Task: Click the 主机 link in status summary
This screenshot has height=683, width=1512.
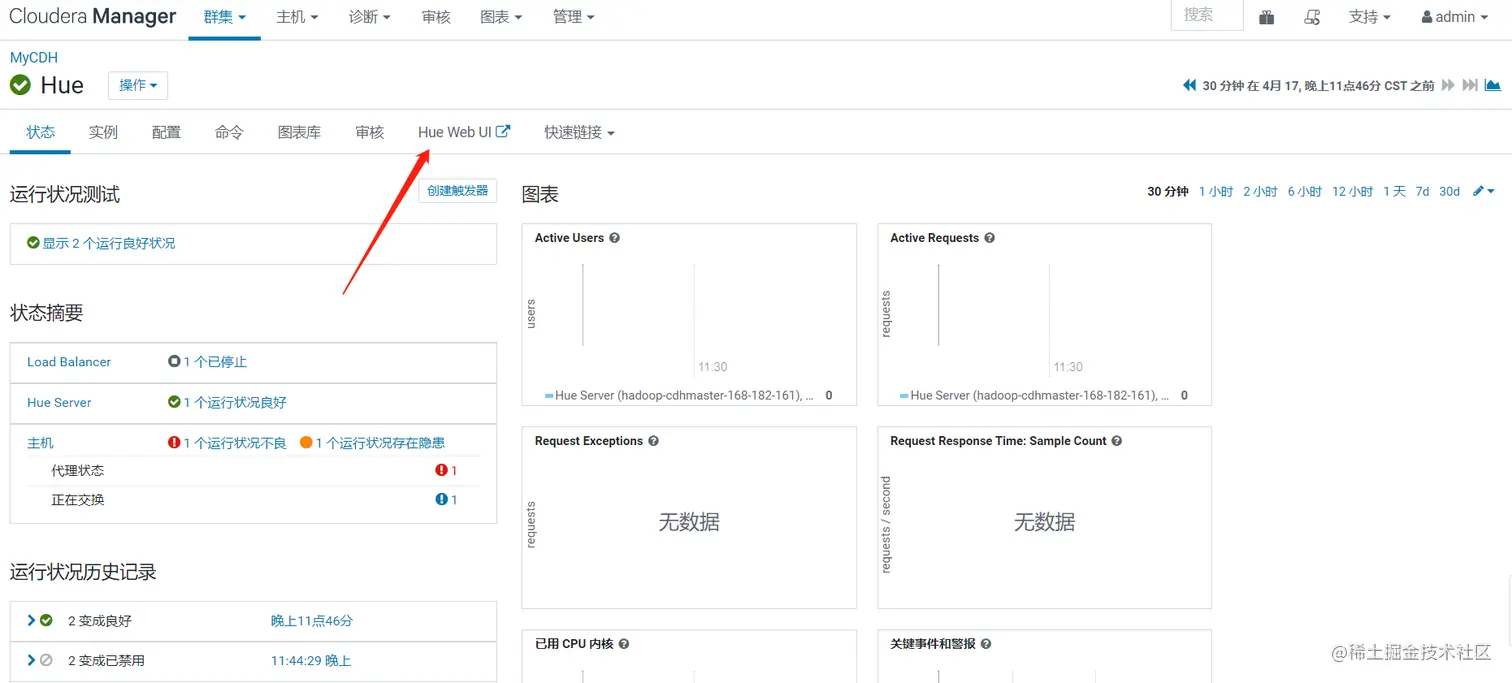Action: [40, 443]
